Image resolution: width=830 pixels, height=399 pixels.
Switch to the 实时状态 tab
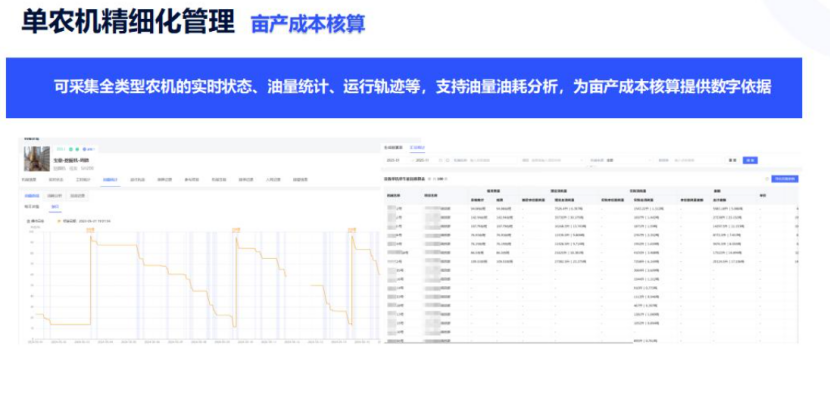(56, 180)
